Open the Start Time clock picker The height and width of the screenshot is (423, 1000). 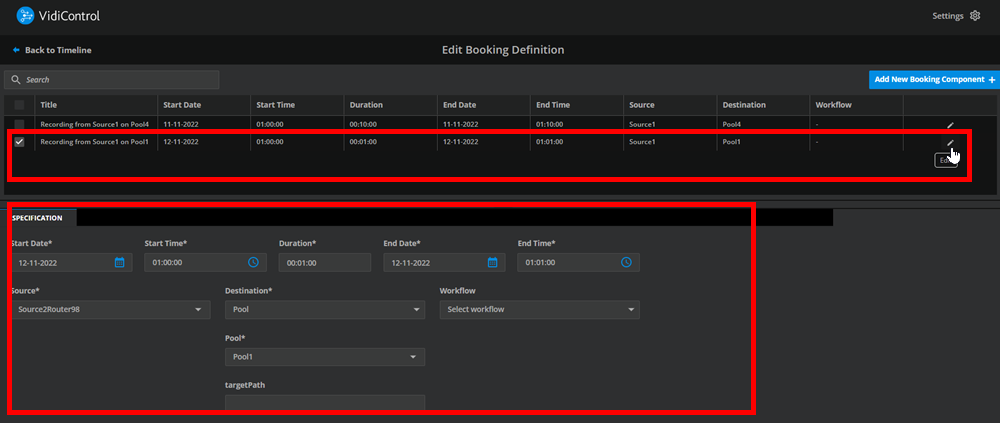(253, 262)
